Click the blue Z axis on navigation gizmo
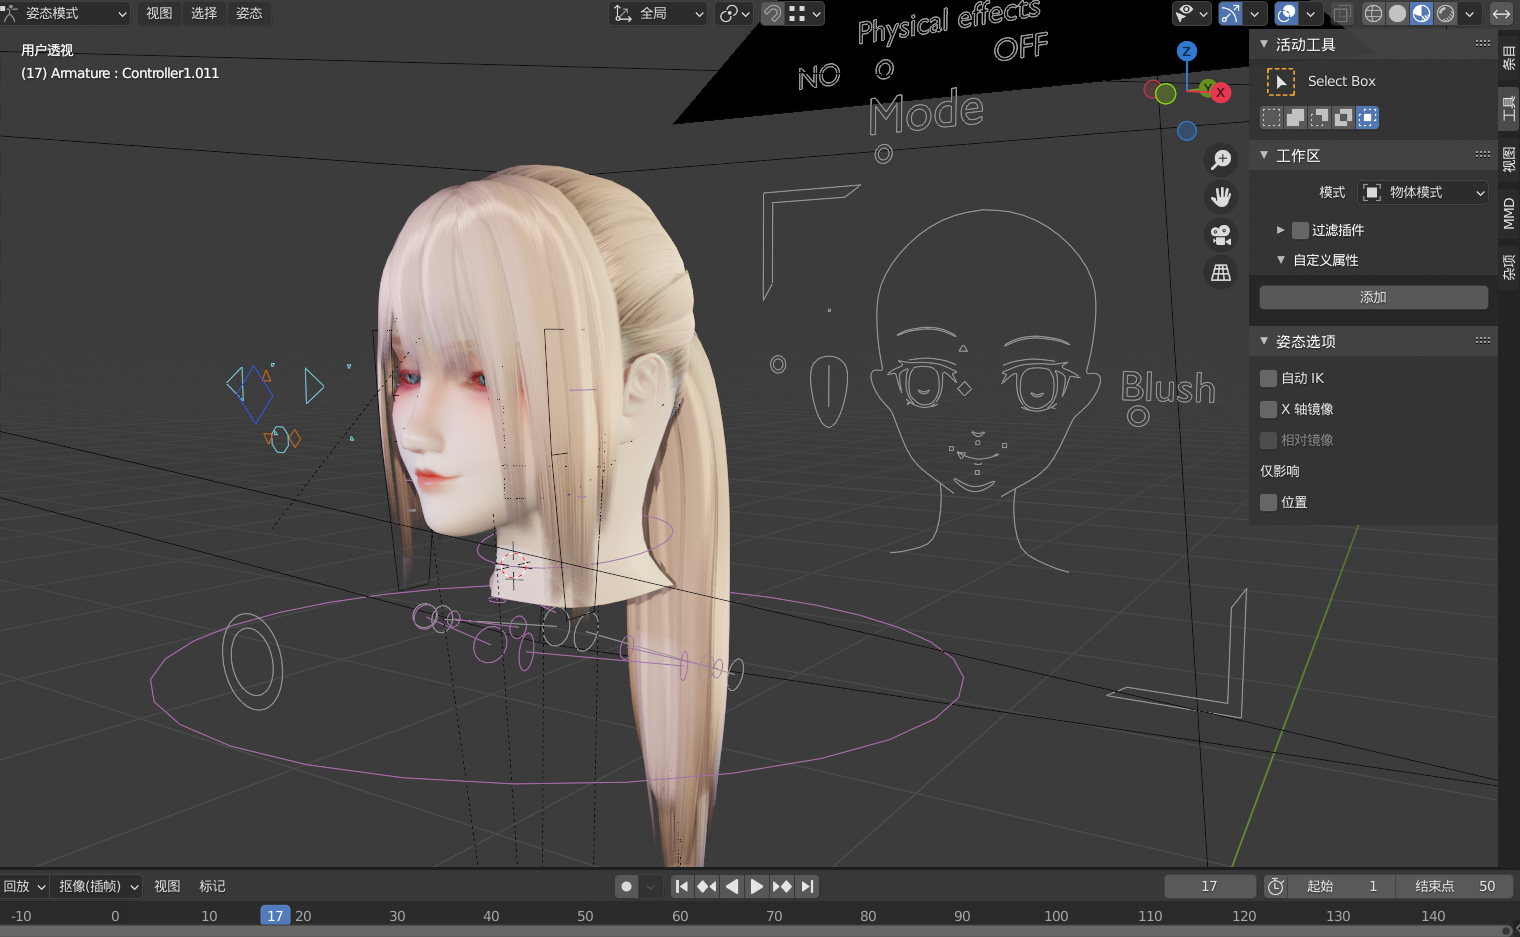Image resolution: width=1520 pixels, height=937 pixels. (x=1186, y=51)
